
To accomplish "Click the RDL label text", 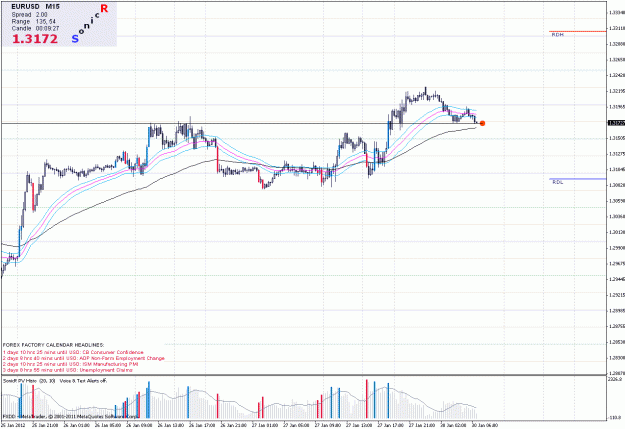I will (x=557, y=182).
